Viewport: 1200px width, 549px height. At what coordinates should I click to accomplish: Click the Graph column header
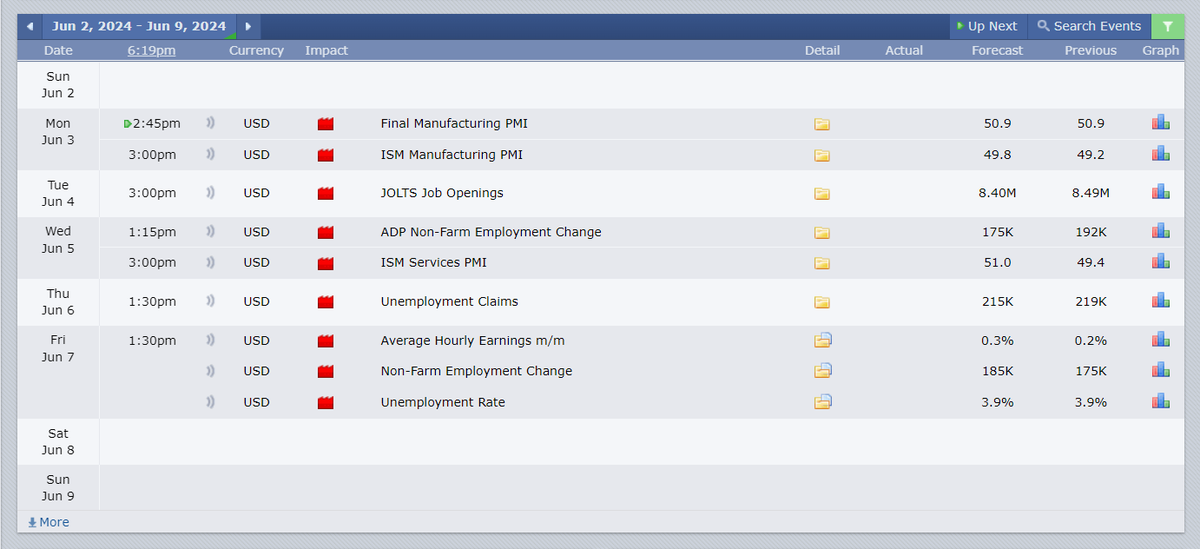coord(1161,50)
